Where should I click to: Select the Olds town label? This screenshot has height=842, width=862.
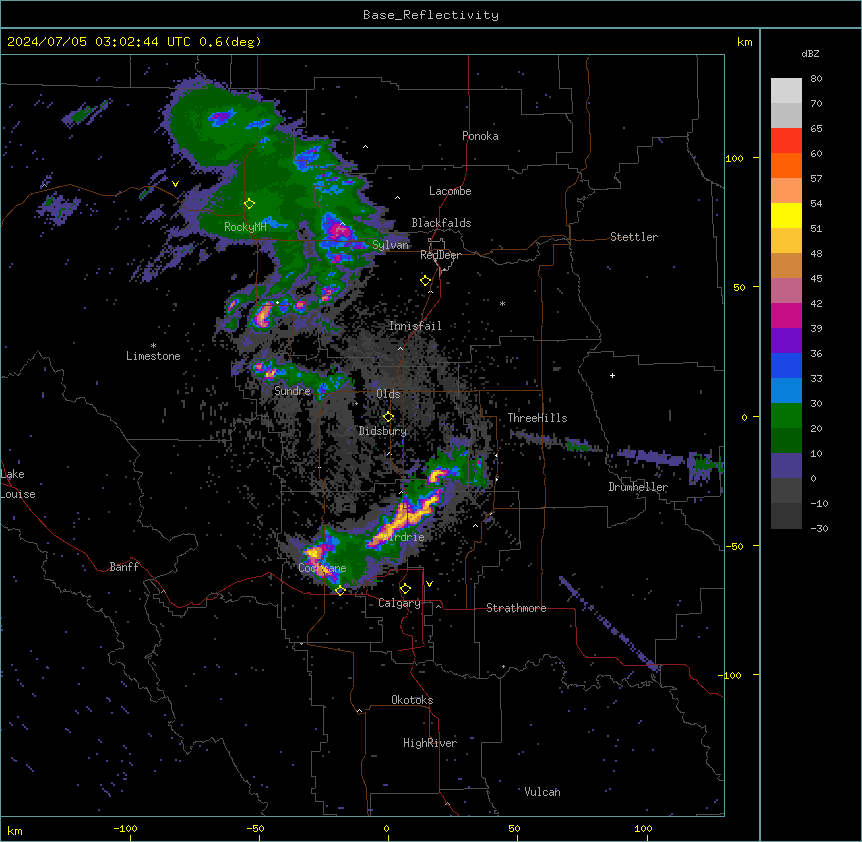coord(389,394)
